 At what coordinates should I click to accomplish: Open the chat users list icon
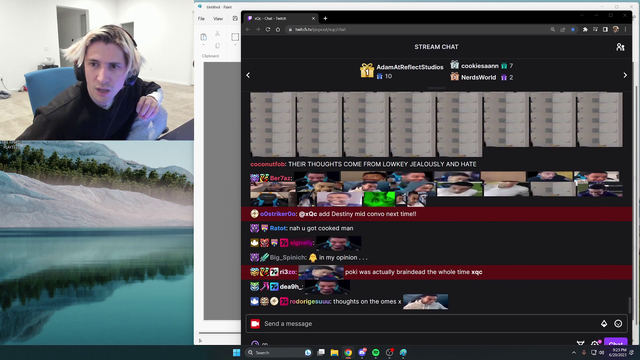[x=620, y=47]
